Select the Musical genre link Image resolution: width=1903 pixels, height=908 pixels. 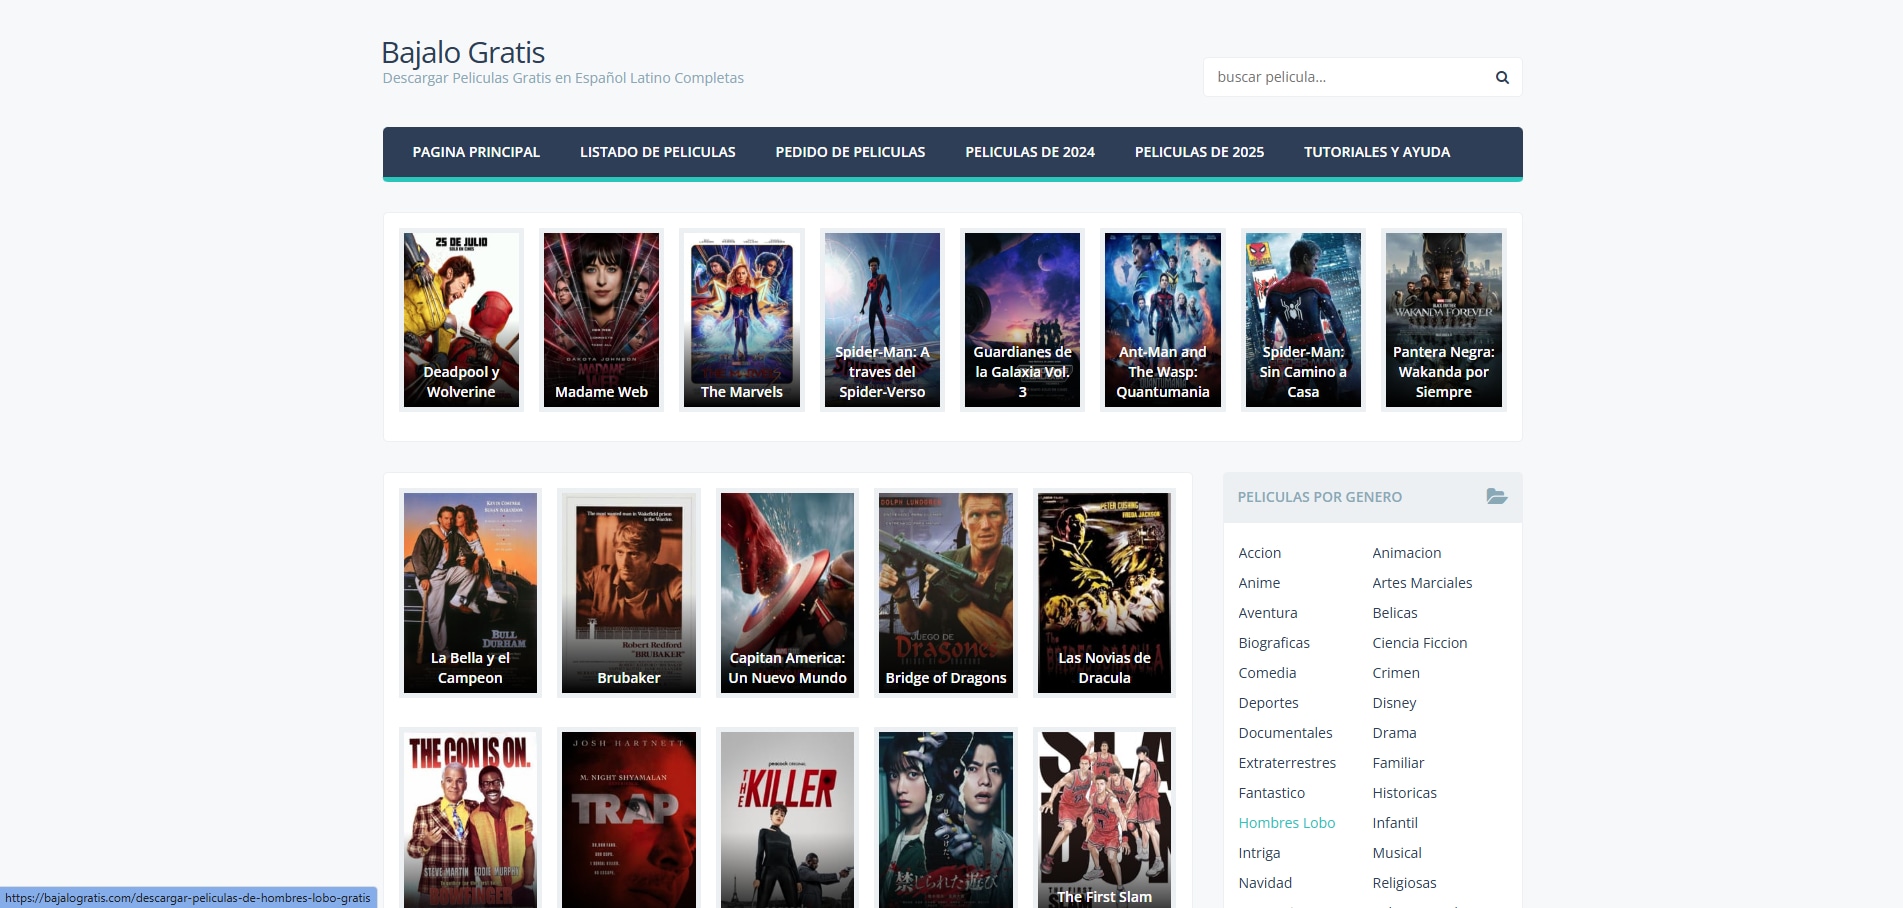(1396, 853)
